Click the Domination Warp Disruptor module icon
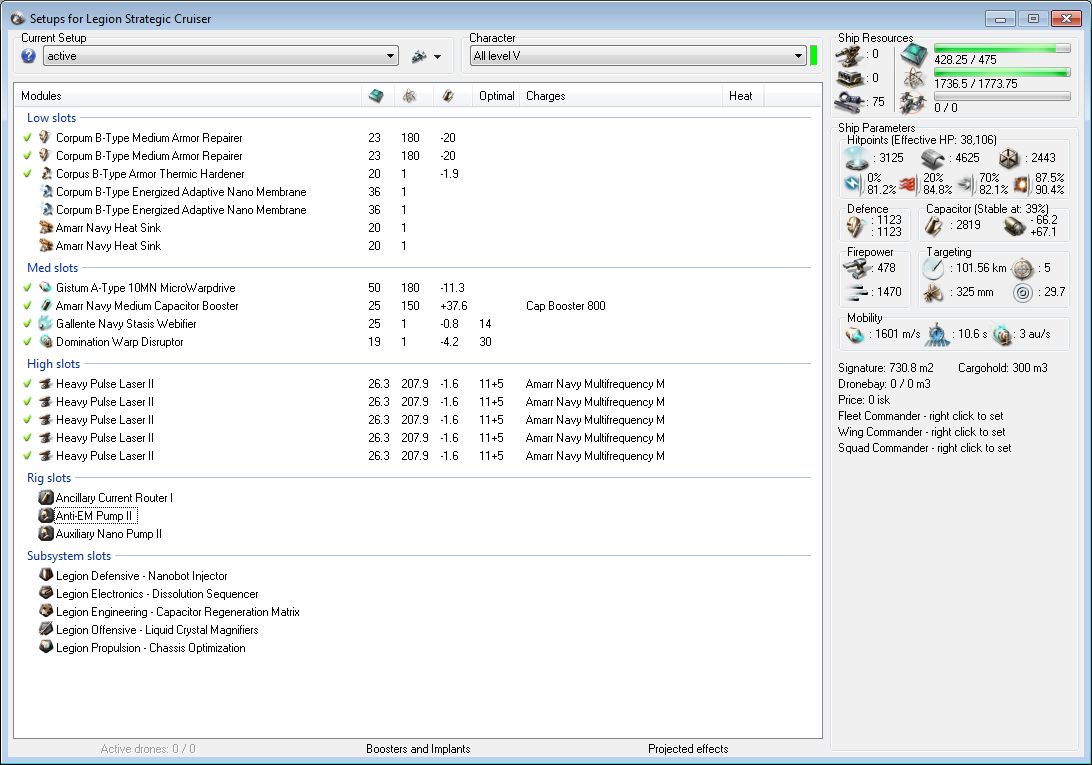The image size is (1092, 765). pos(45,342)
